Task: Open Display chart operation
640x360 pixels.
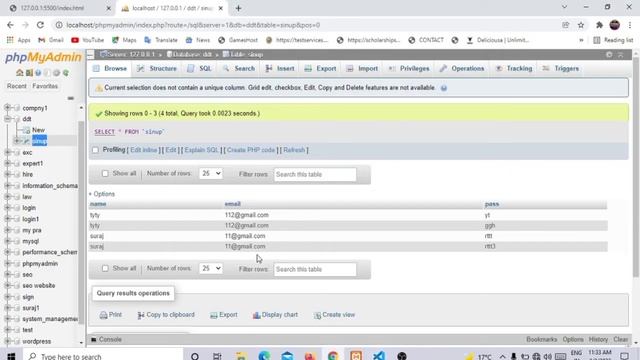Action: 275,315
